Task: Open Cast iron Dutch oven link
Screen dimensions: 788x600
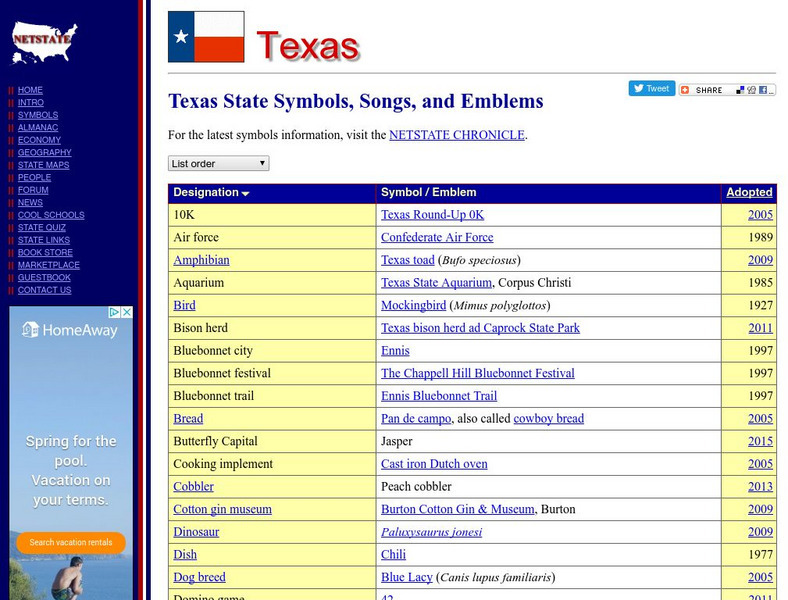Action: pyautogui.click(x=434, y=464)
